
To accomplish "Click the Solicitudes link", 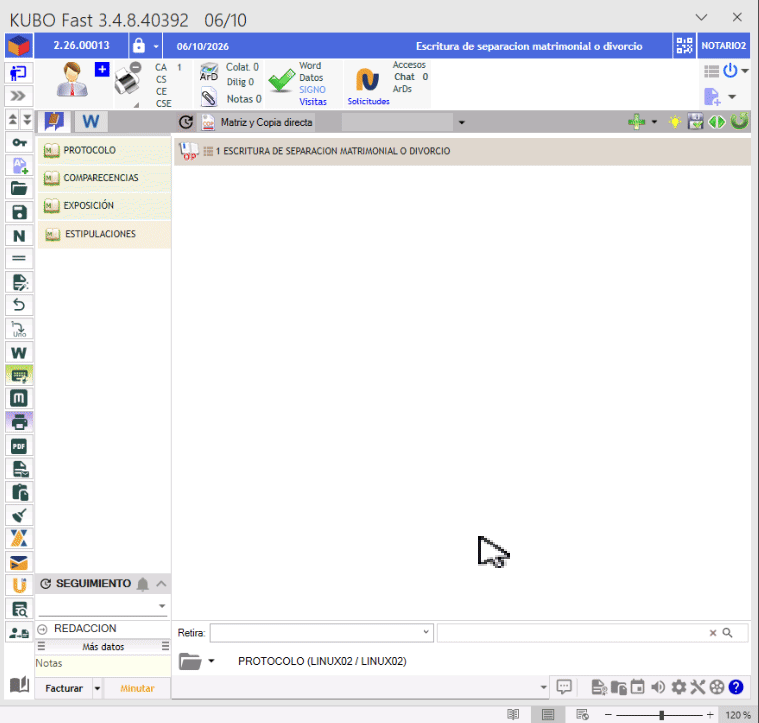I will pyautogui.click(x=368, y=101).
